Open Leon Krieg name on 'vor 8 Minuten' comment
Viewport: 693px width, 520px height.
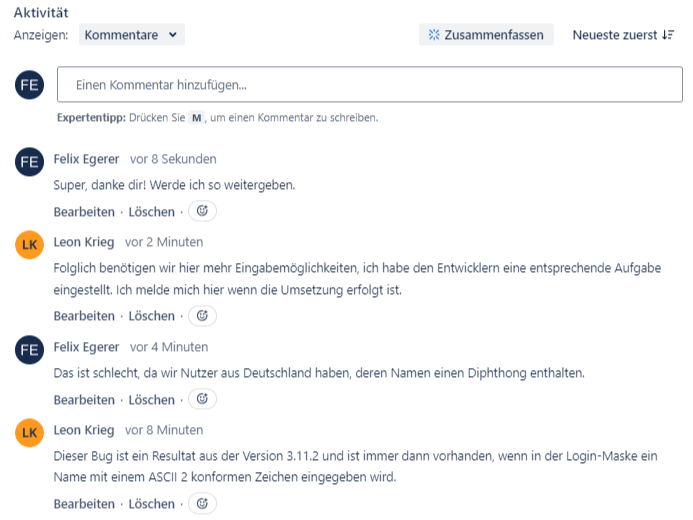[x=84, y=430]
